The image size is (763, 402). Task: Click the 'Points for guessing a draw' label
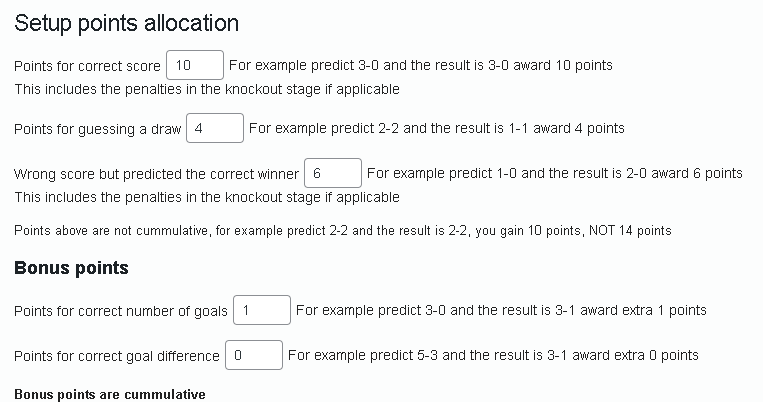coord(97,129)
